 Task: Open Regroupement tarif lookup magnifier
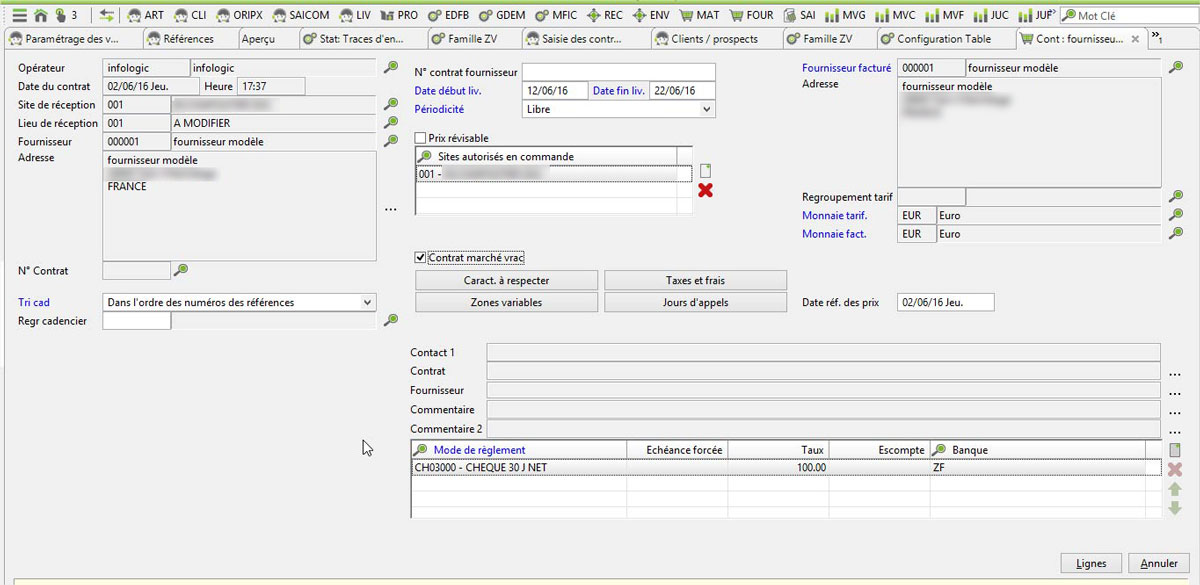[x=1177, y=196]
